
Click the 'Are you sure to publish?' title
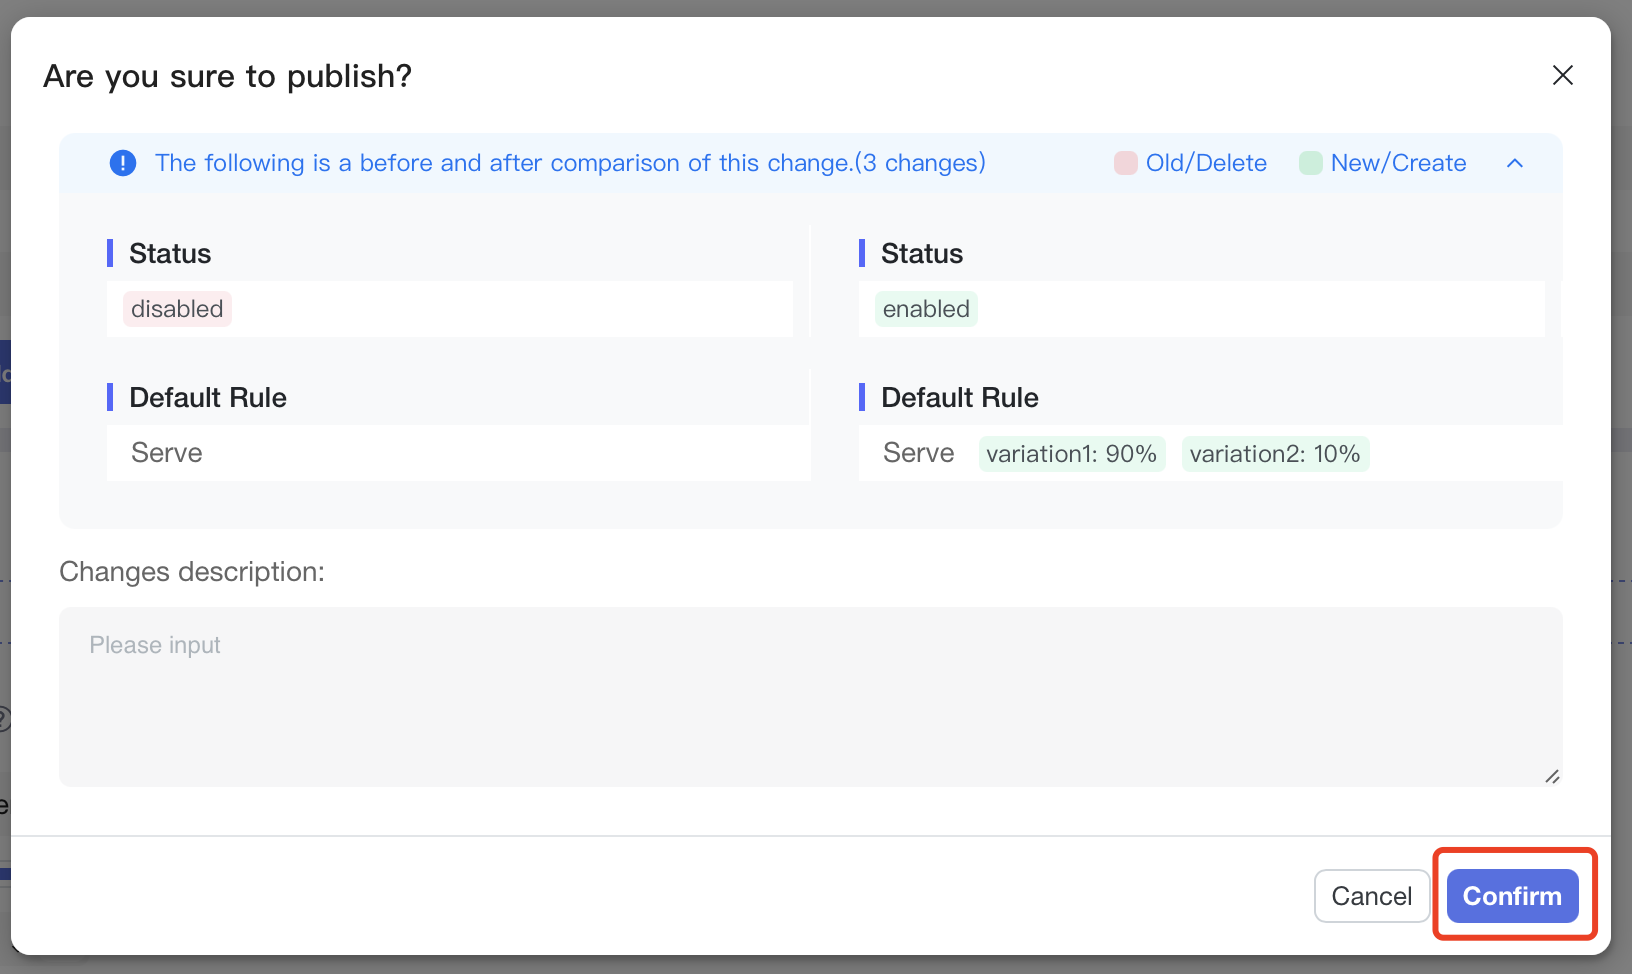(228, 76)
